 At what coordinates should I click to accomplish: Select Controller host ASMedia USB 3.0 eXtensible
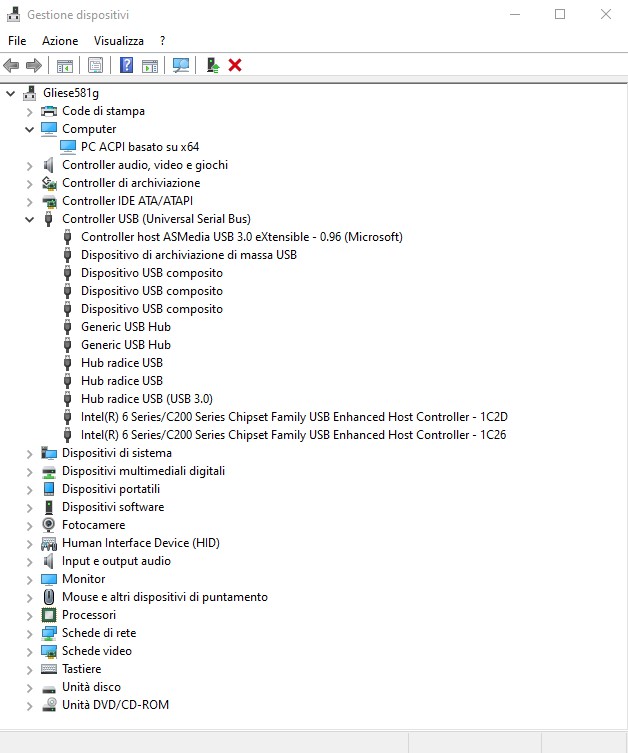tap(242, 237)
